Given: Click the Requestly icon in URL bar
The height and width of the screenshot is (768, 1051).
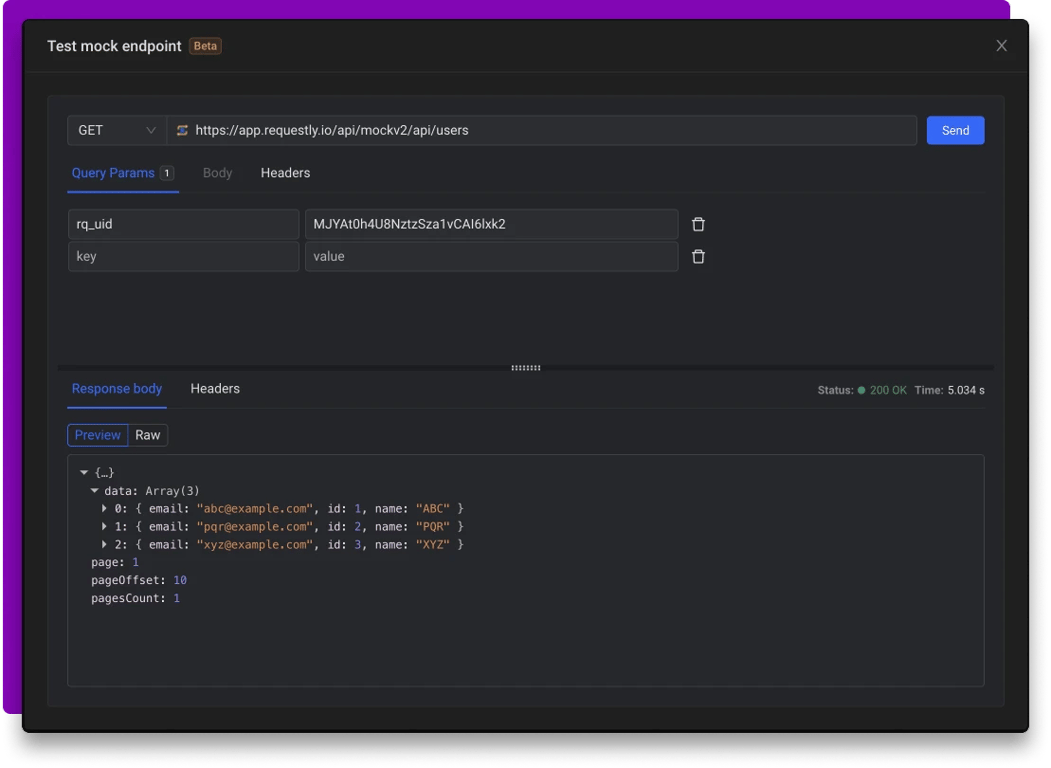Looking at the screenshot, I should 182,131.
